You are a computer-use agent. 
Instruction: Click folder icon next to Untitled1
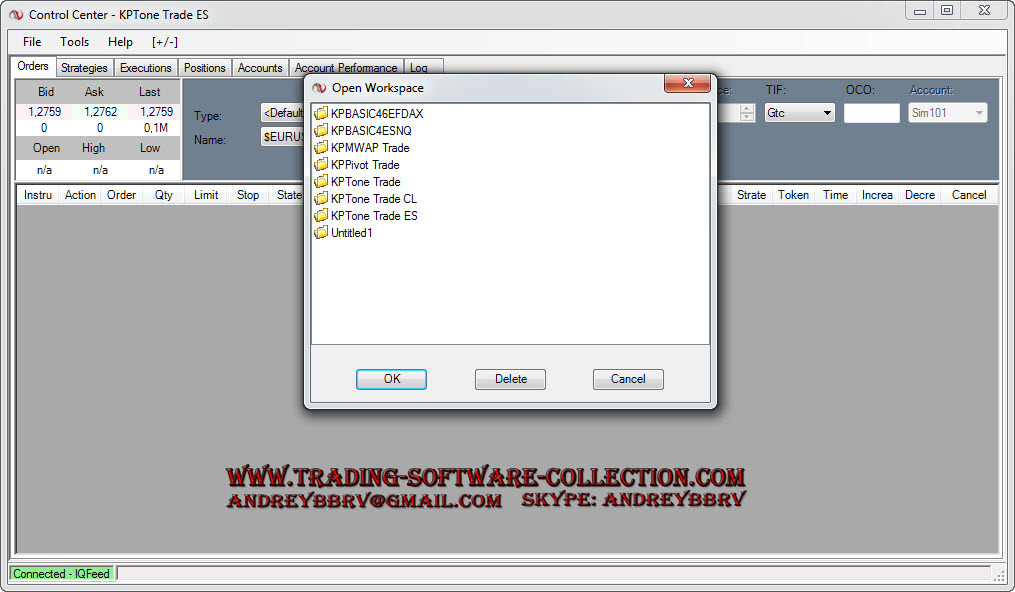point(321,233)
